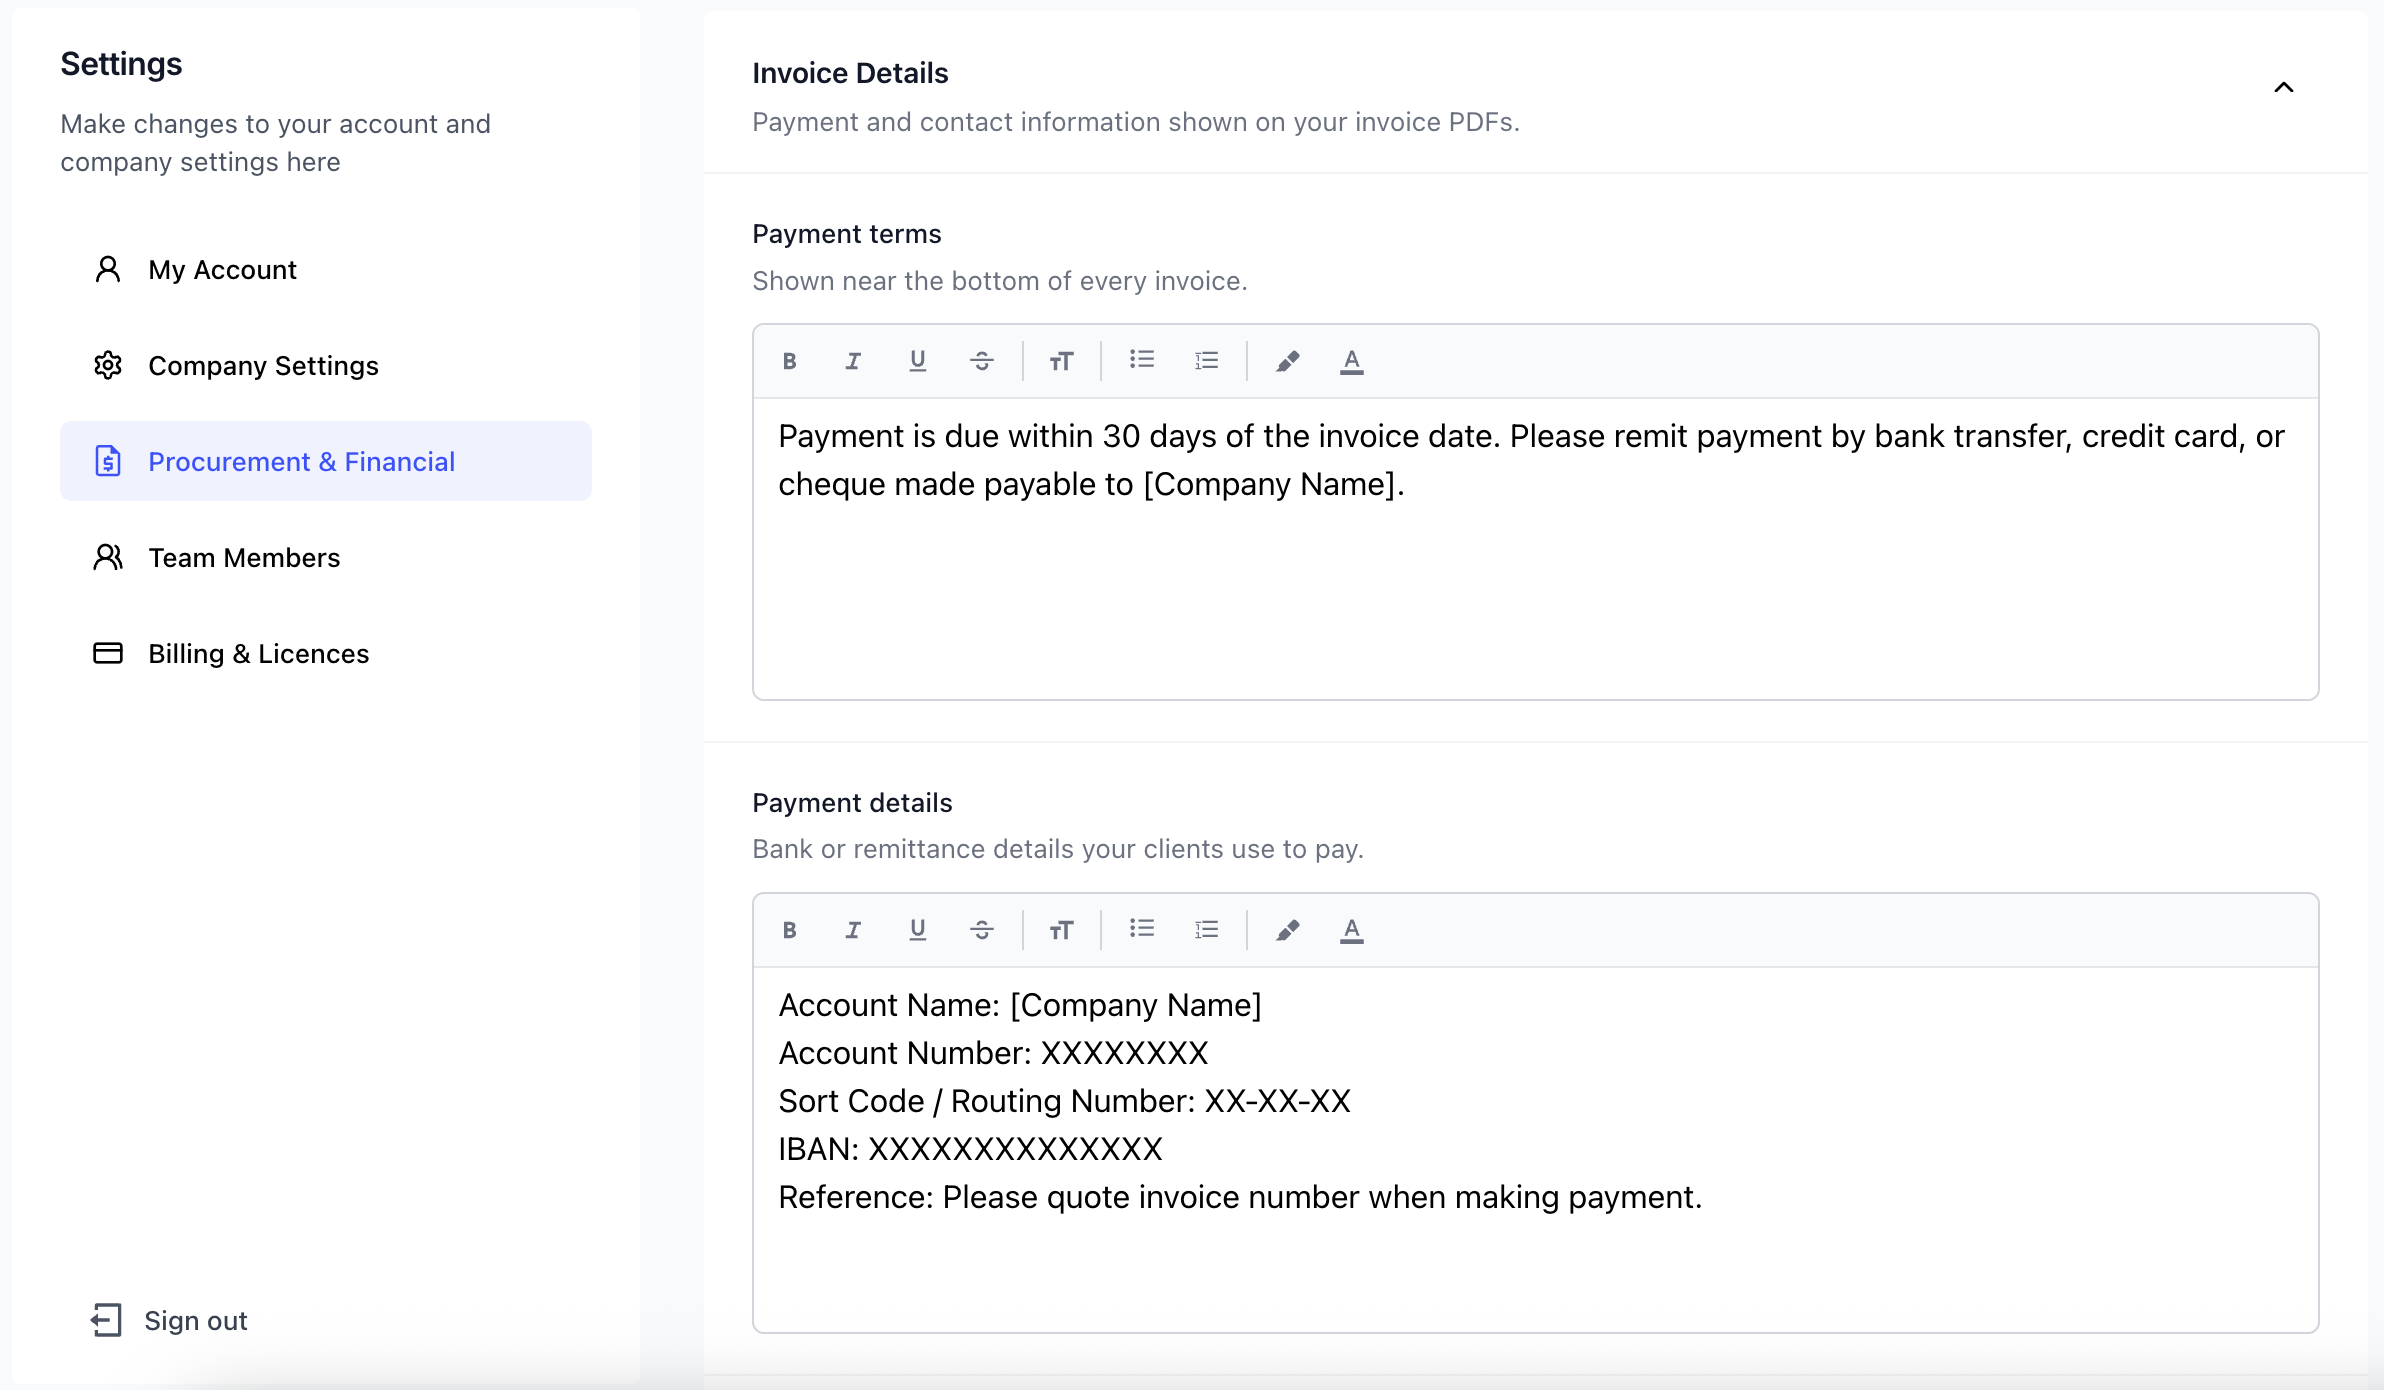This screenshot has width=2384, height=1390.
Task: Pick highlight color in Payment terms toolbar
Action: click(x=1287, y=361)
